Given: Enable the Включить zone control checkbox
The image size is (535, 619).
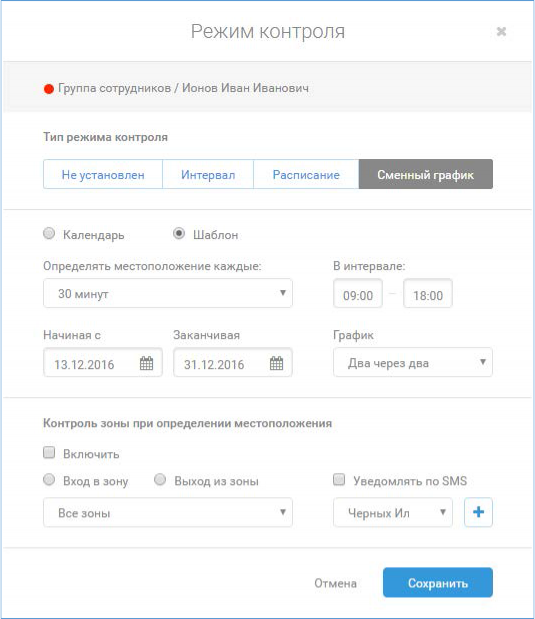Looking at the screenshot, I should click(x=49, y=452).
